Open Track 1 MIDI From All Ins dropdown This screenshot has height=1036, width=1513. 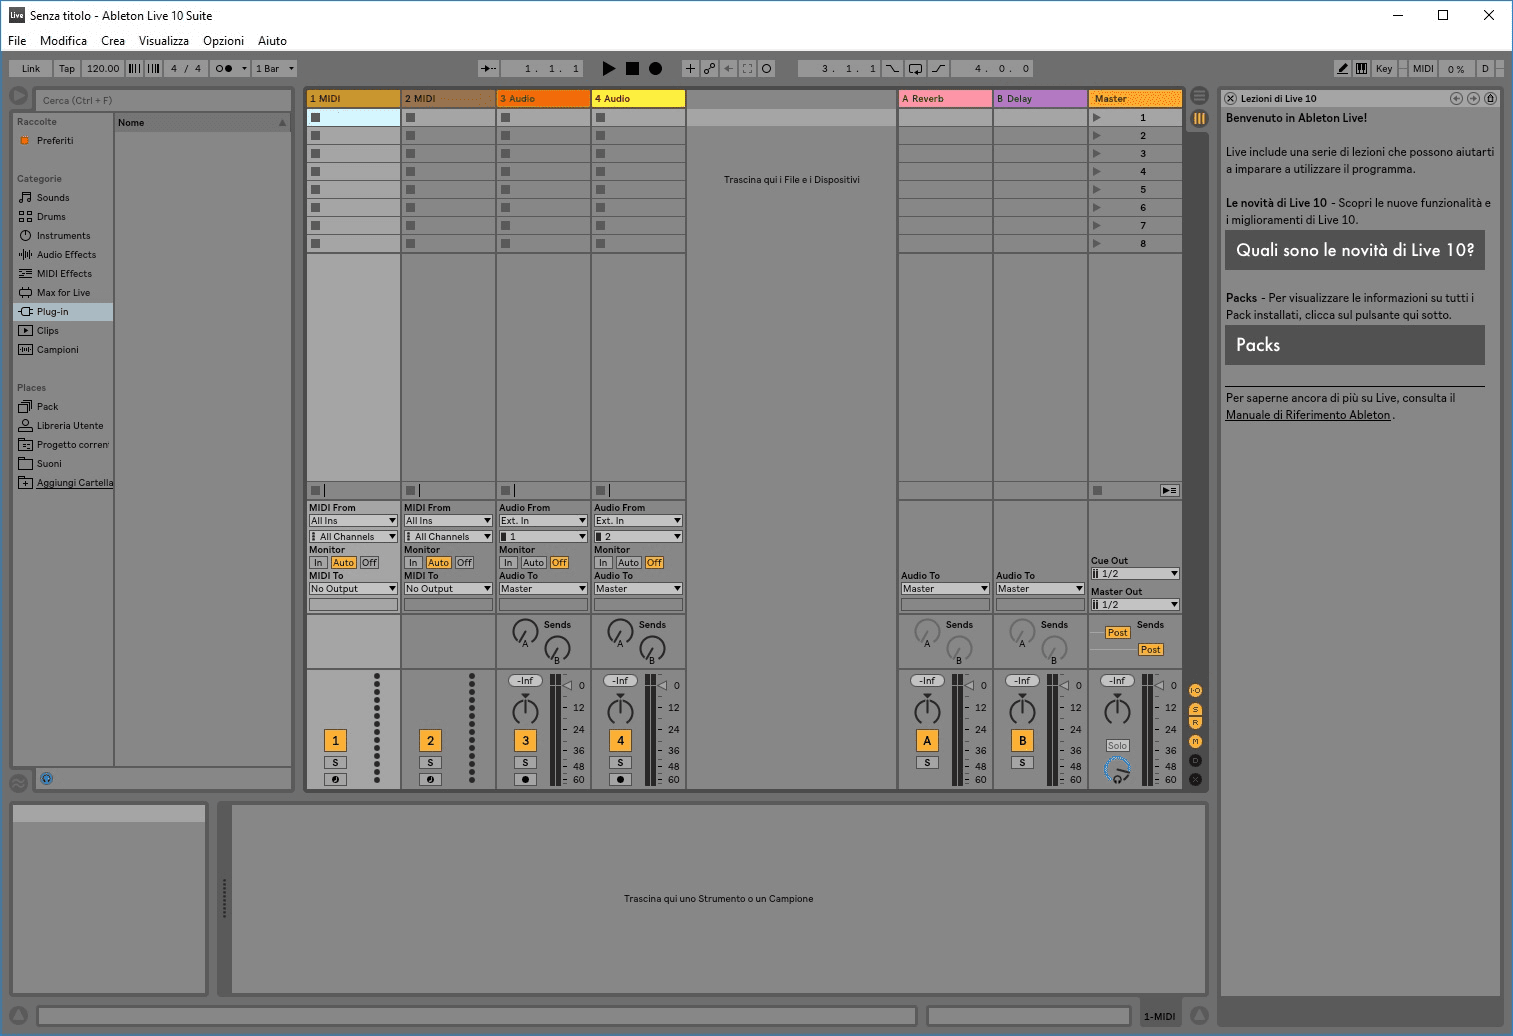tap(353, 521)
